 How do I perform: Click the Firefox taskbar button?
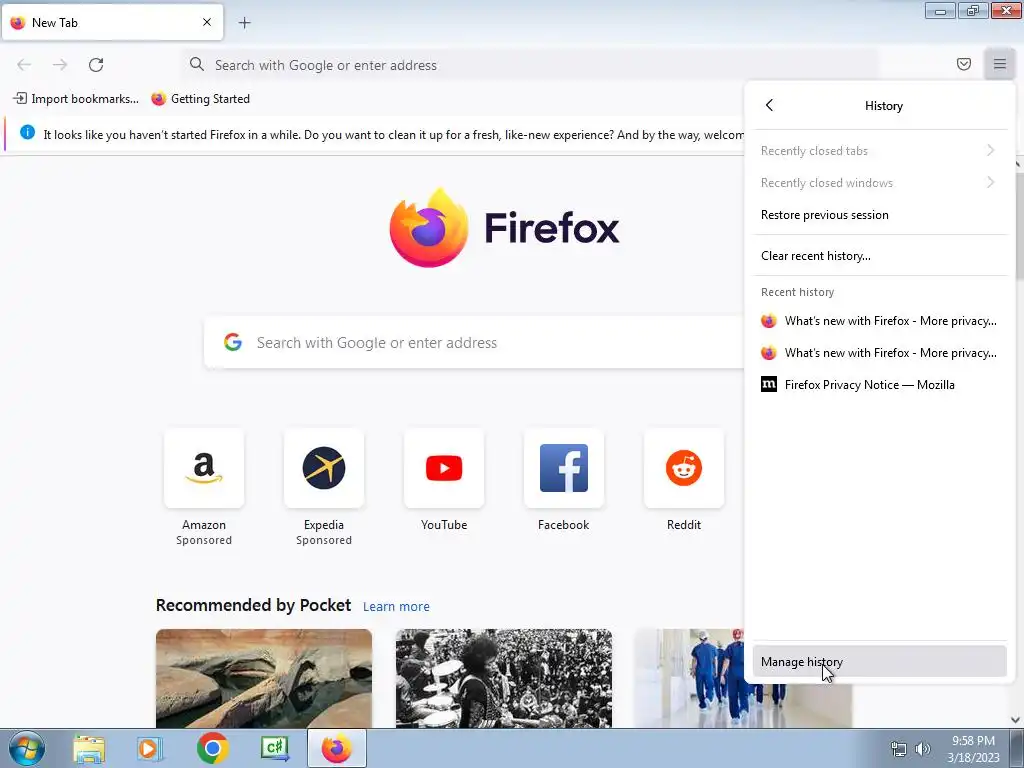coord(337,748)
